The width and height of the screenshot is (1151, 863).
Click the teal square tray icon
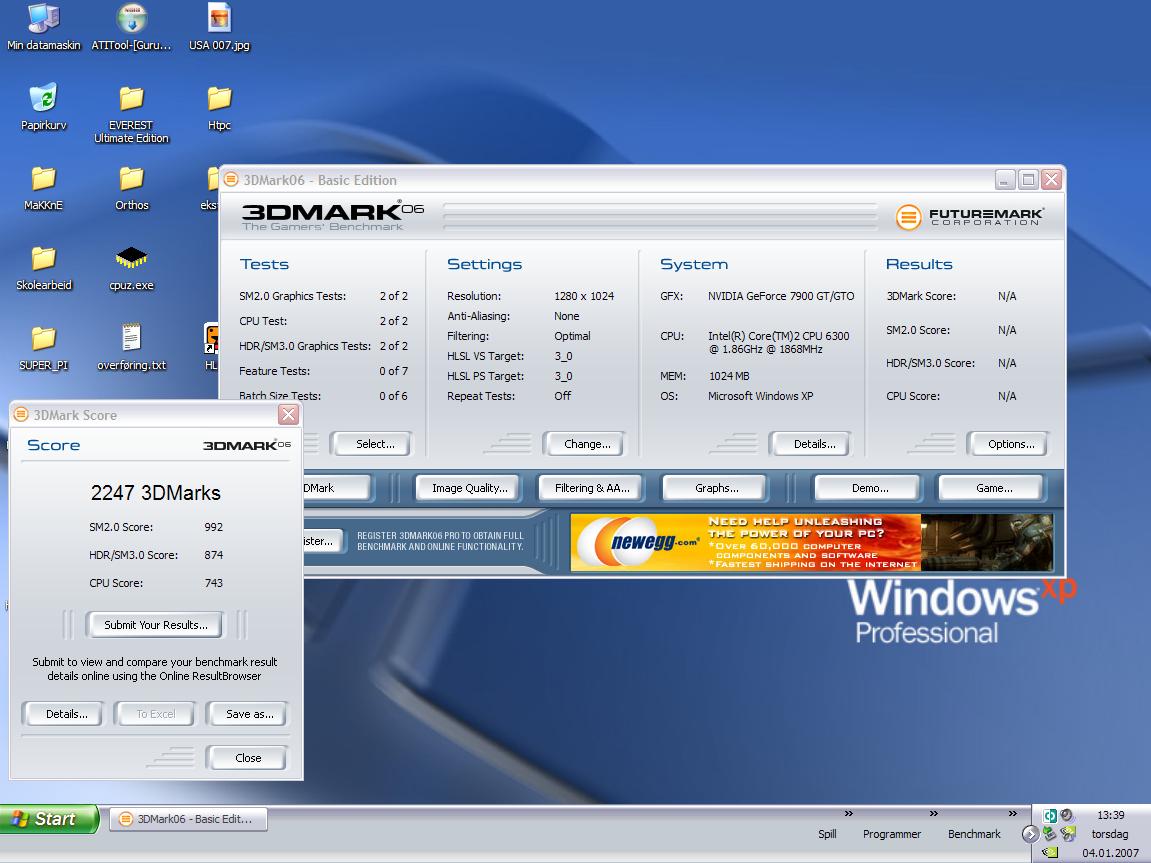coord(1050,815)
